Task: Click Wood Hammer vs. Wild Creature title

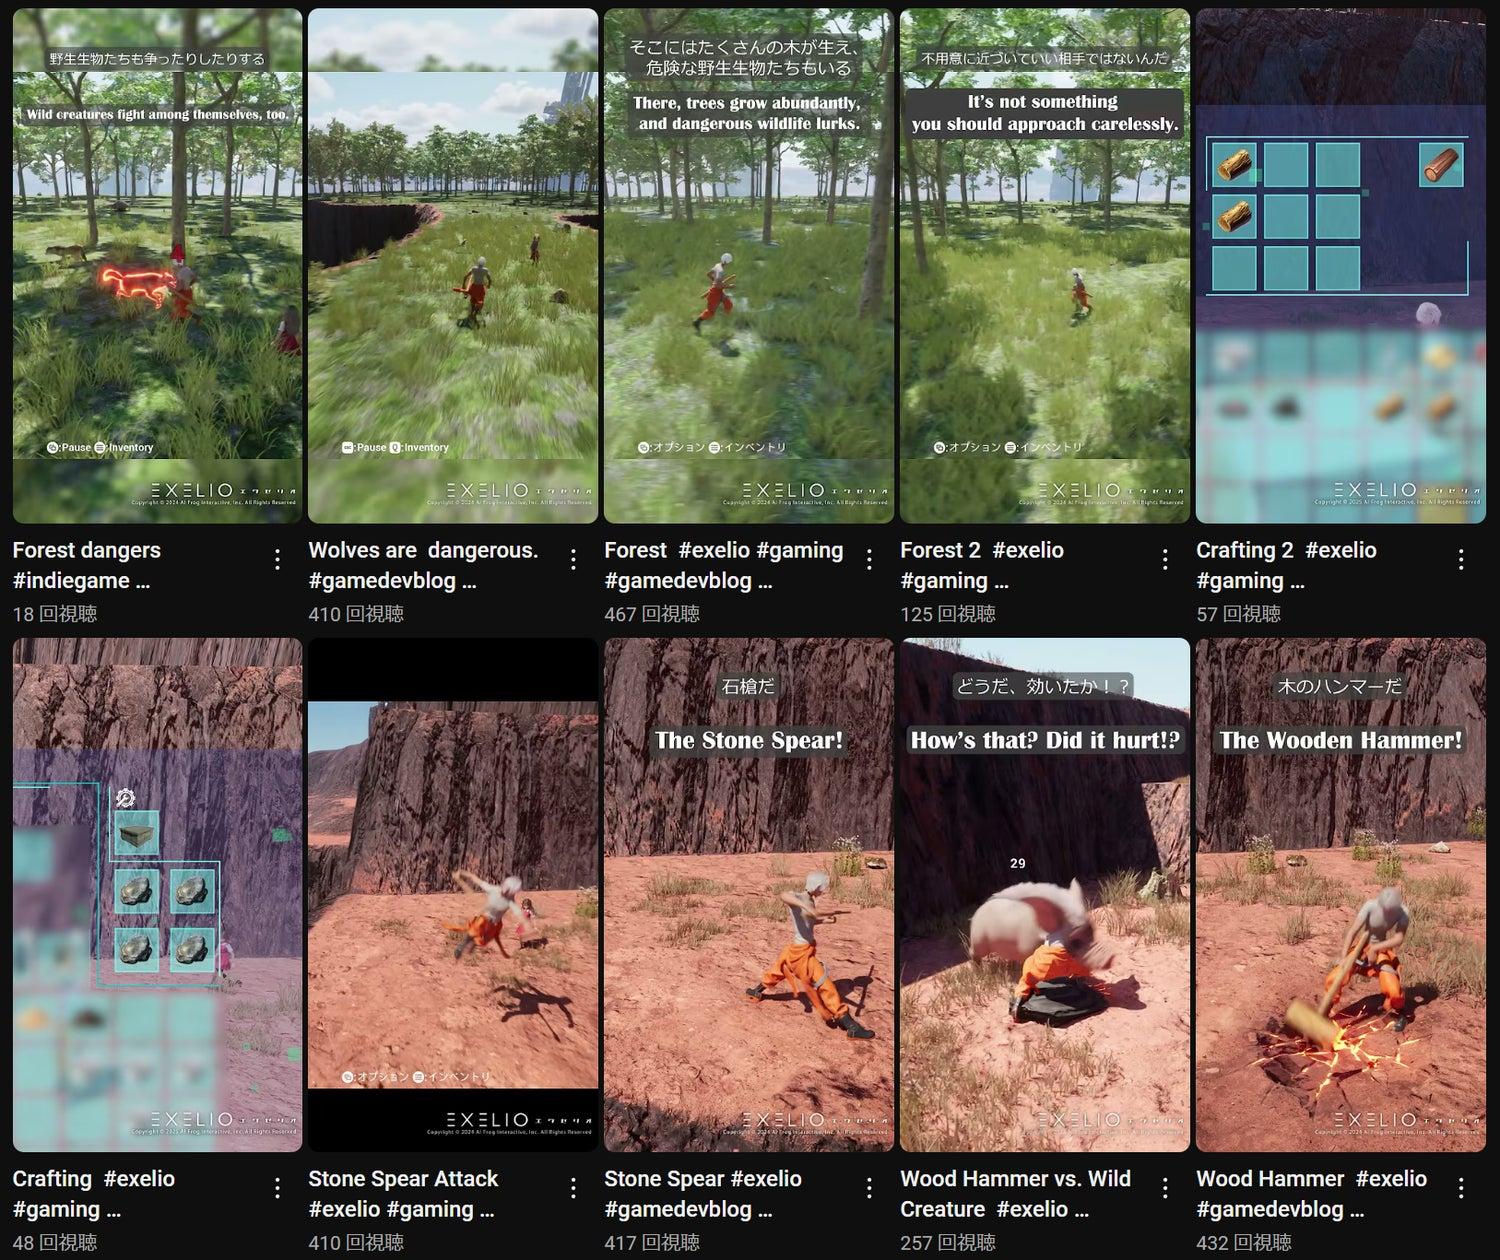Action: pos(1015,1194)
